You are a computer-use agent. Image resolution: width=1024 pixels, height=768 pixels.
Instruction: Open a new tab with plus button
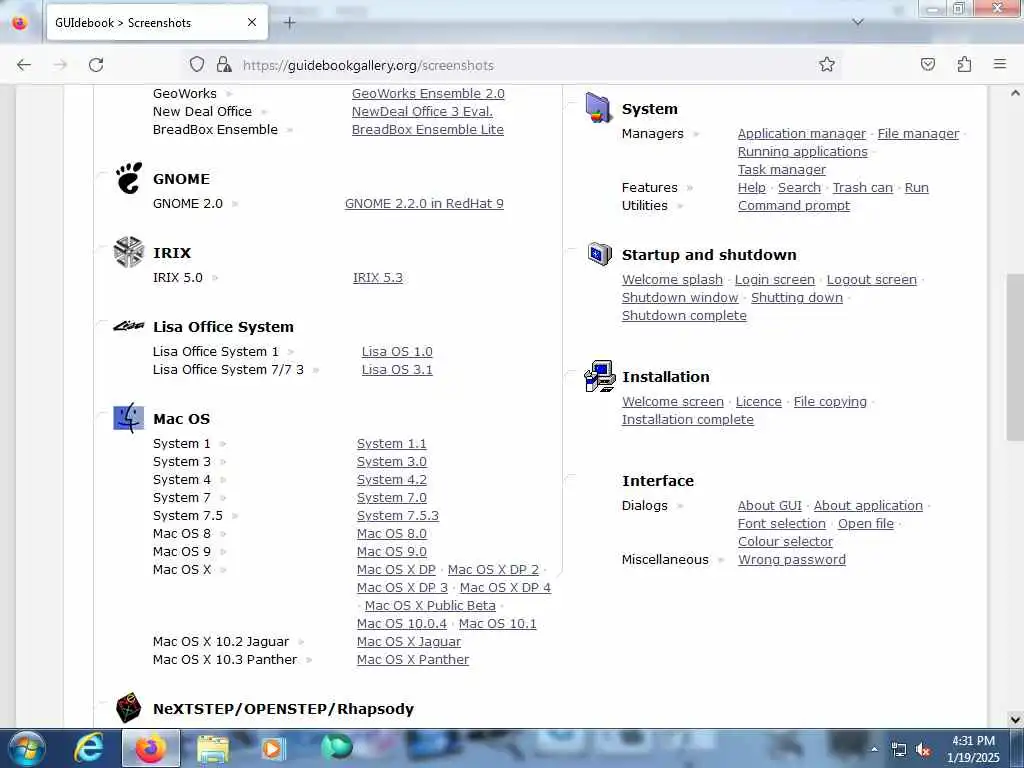[x=290, y=23]
